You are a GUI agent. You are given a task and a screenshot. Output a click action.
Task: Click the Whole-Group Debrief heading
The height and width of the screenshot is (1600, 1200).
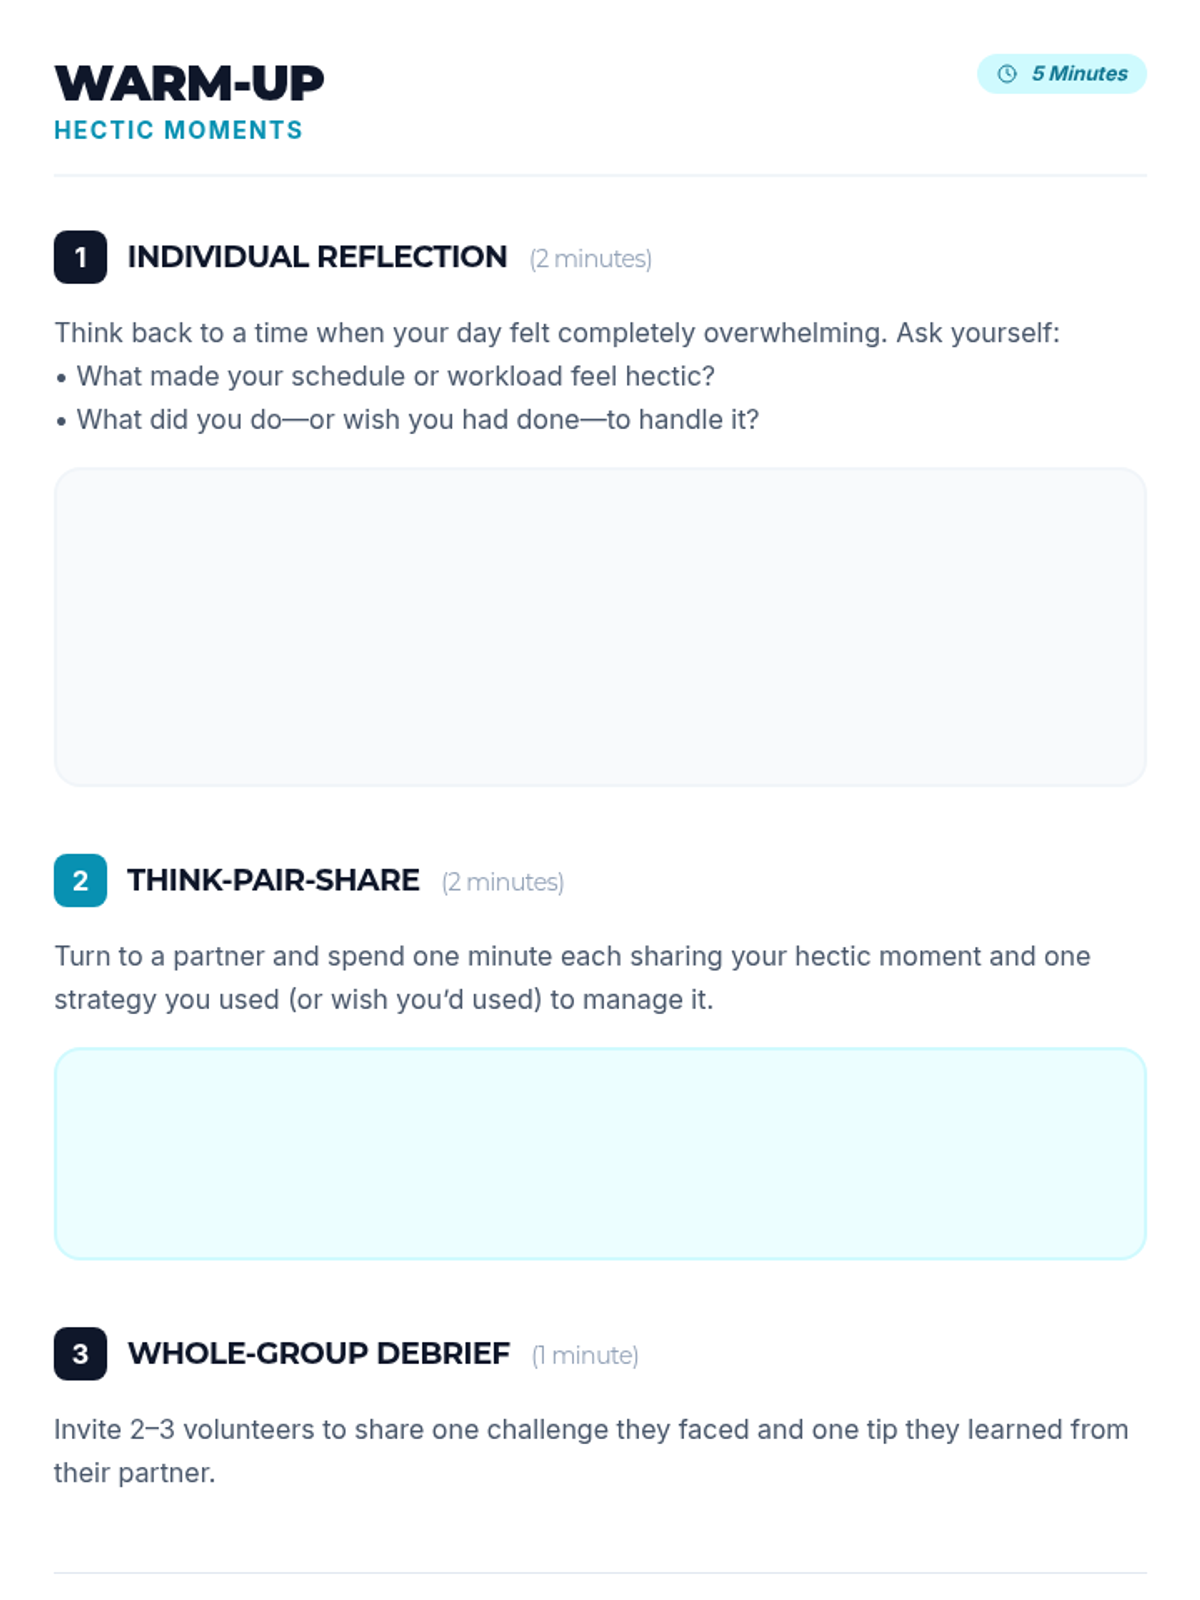pyautogui.click(x=319, y=1353)
